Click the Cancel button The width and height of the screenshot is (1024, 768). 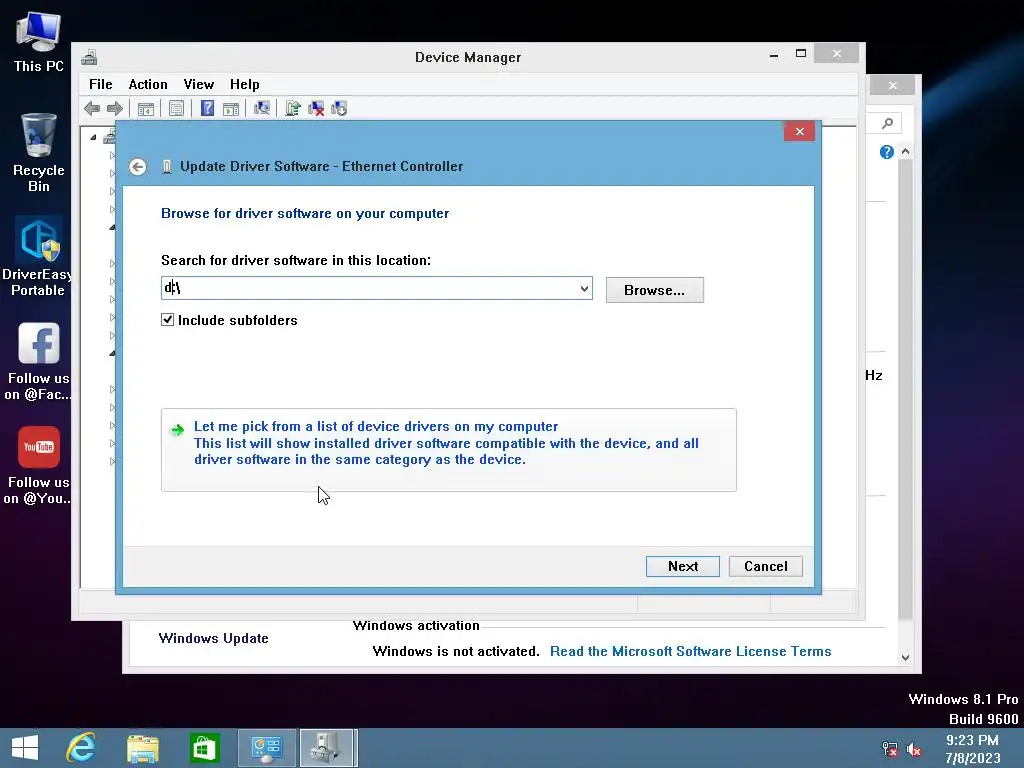coord(765,566)
